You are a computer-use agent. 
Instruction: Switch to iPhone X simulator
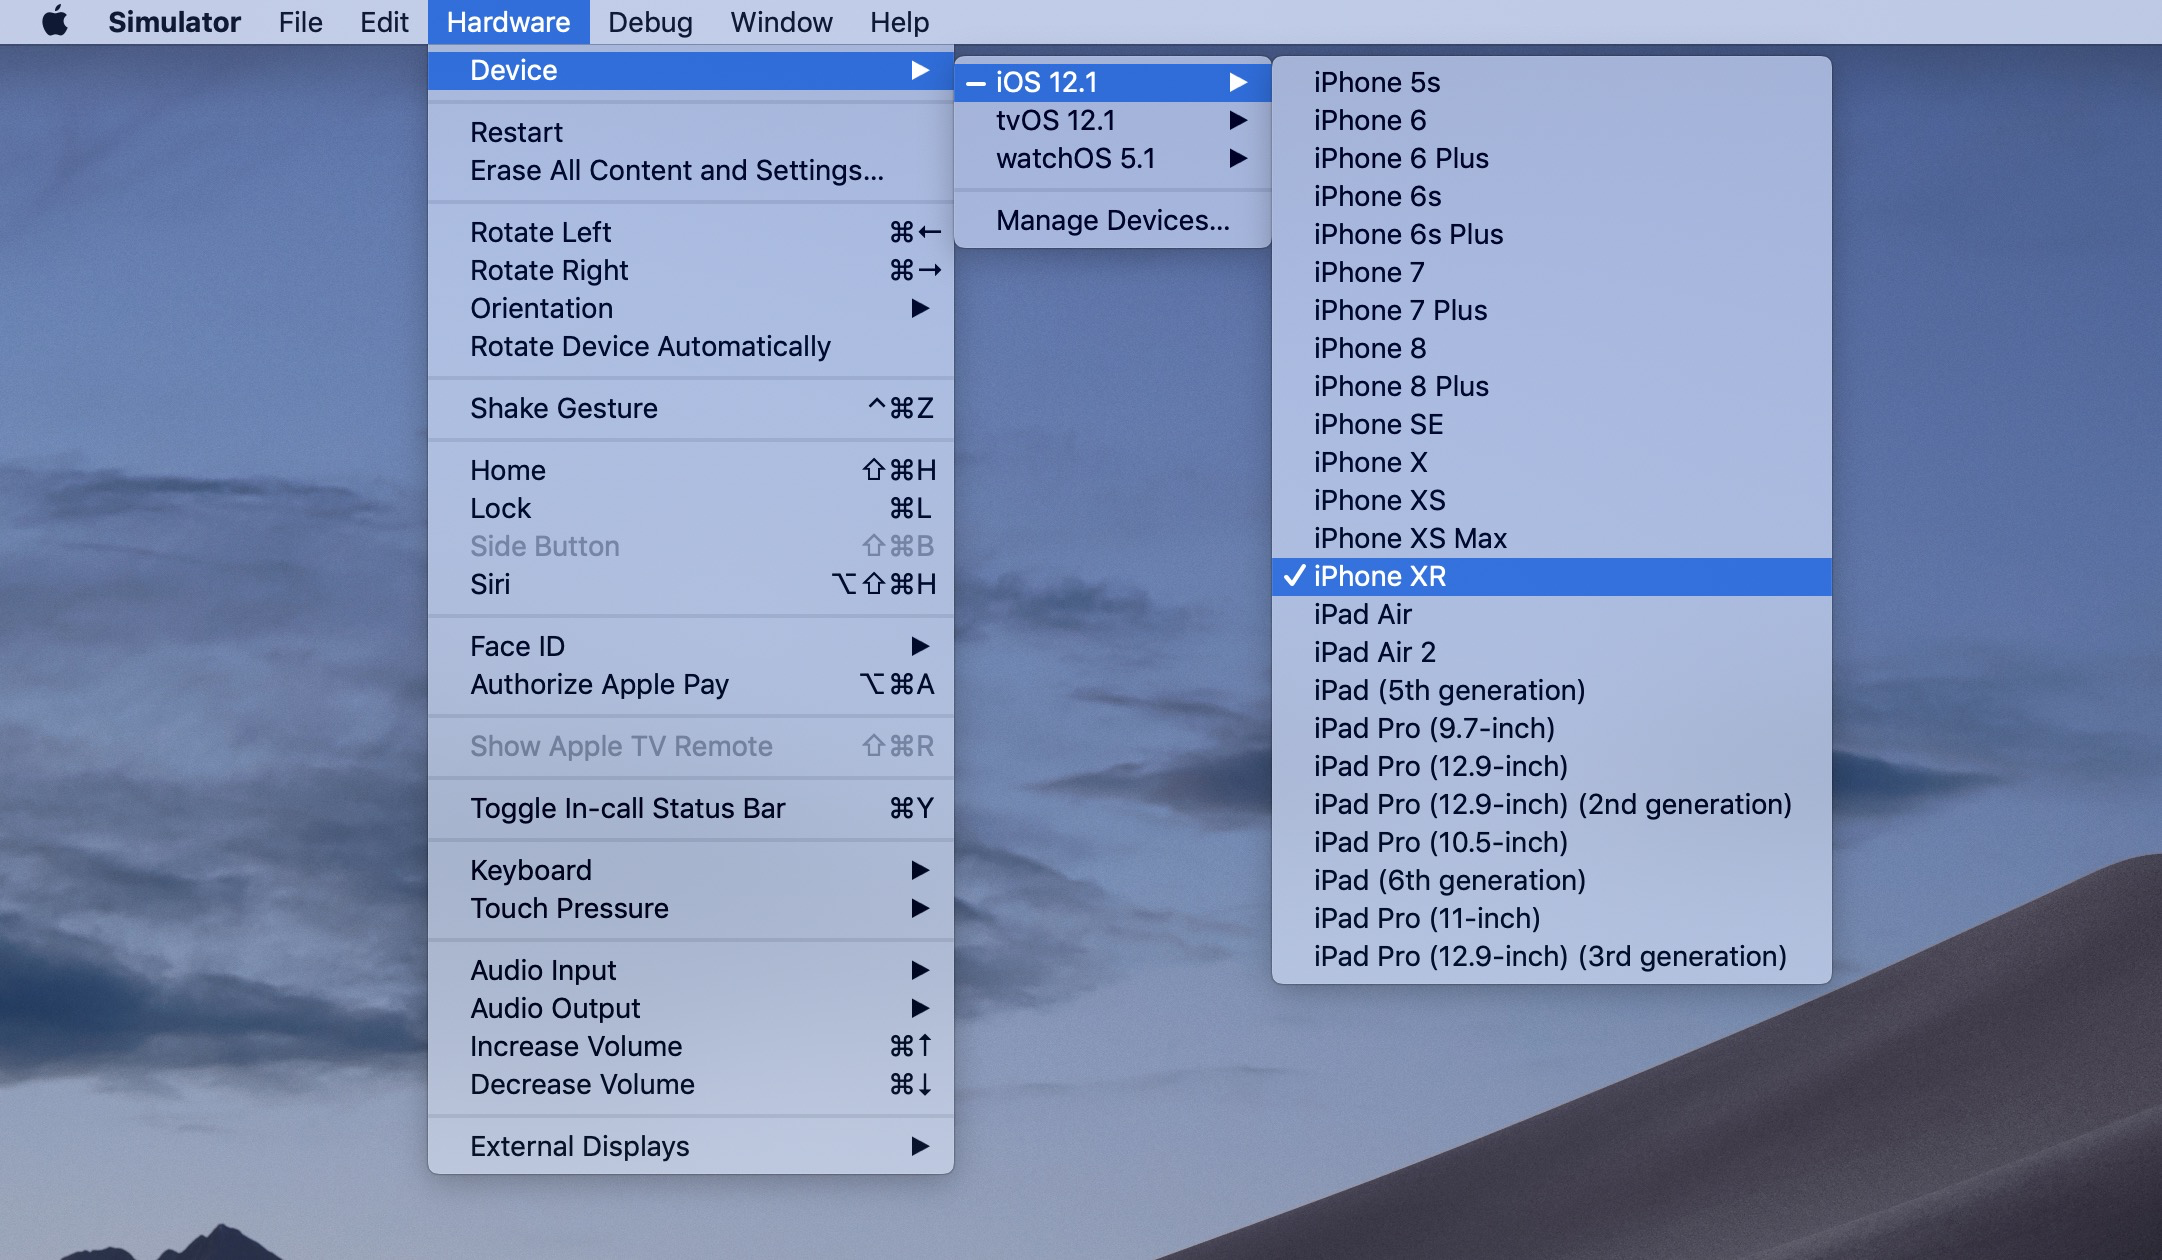tap(1551, 462)
